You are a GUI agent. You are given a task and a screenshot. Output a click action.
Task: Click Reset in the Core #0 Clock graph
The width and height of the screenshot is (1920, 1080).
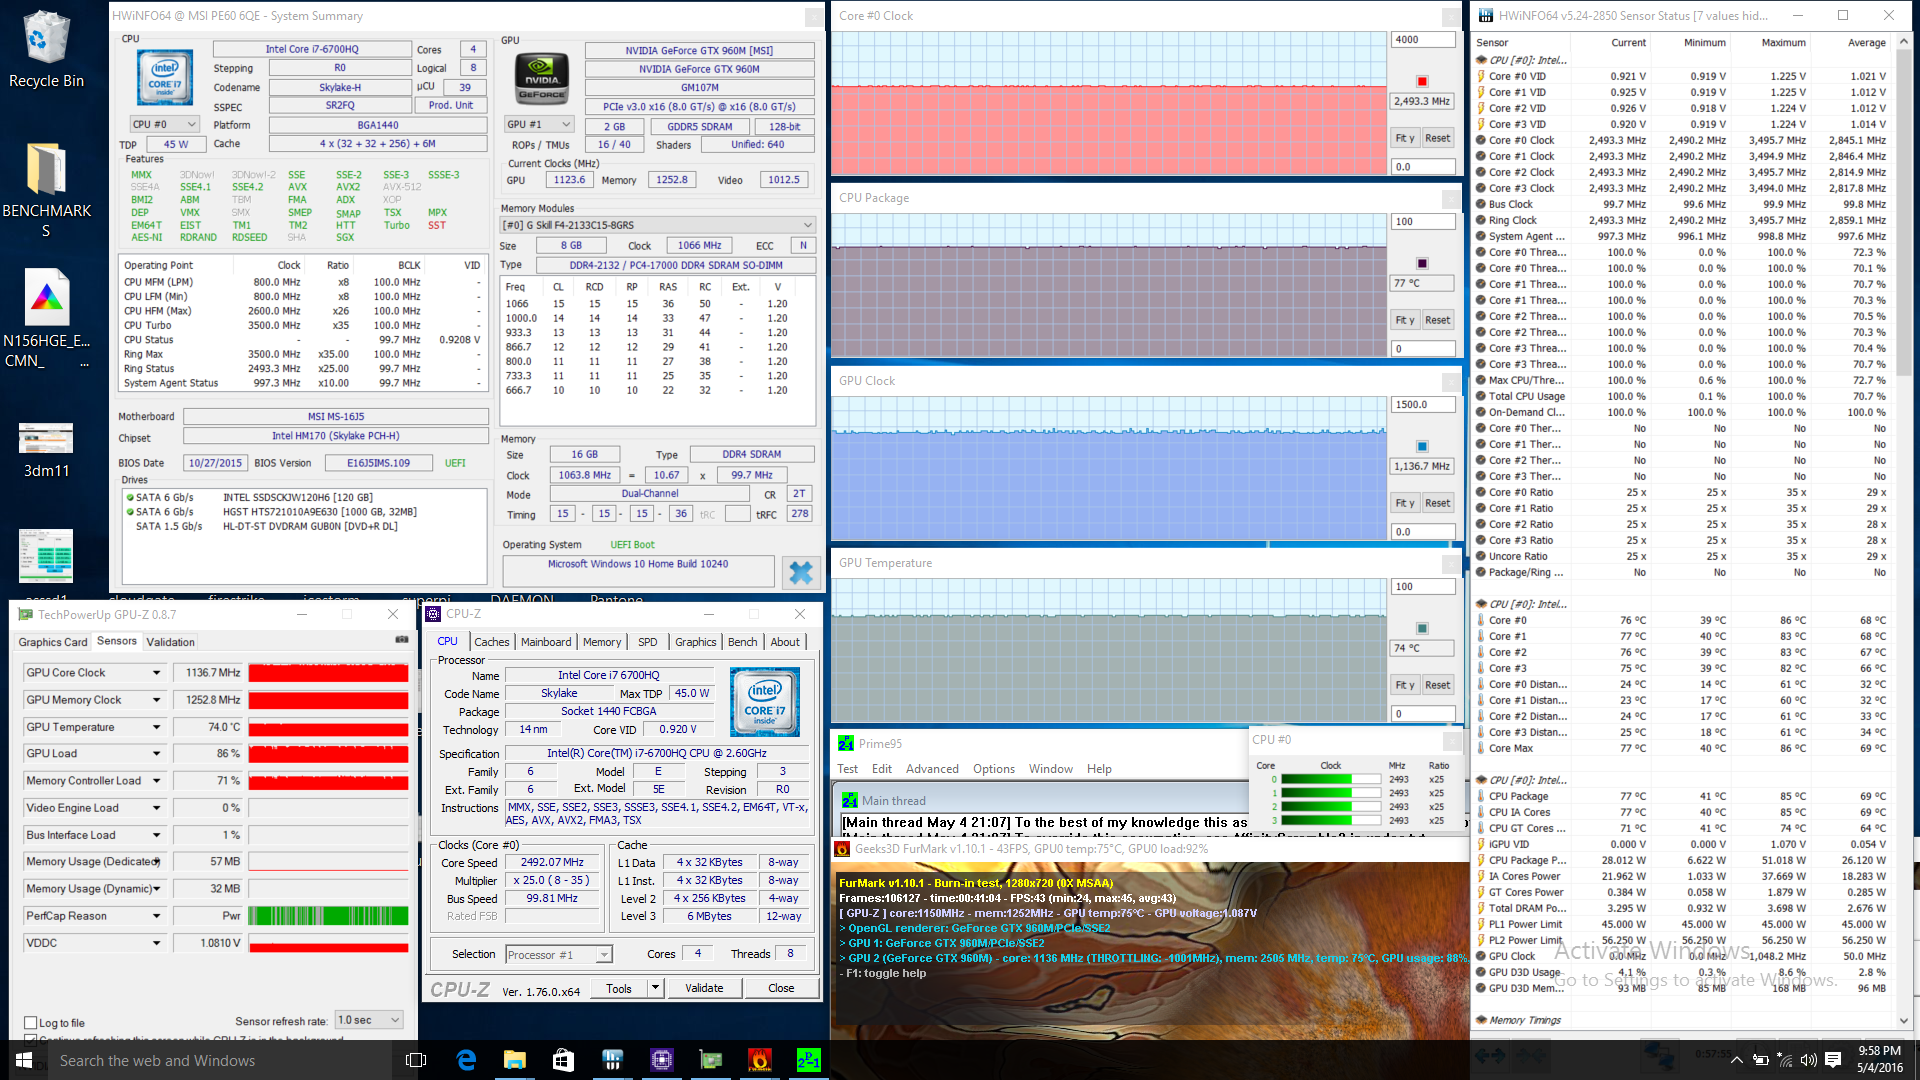[x=1437, y=138]
